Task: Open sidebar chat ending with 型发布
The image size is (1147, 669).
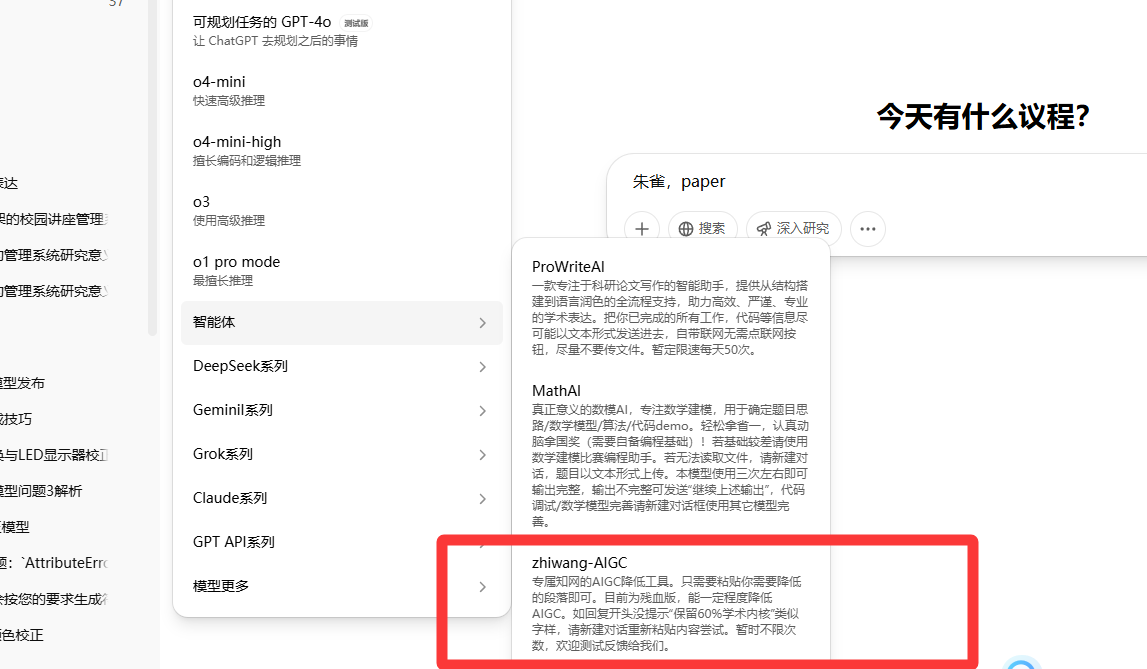Action: pyautogui.click(x=23, y=383)
